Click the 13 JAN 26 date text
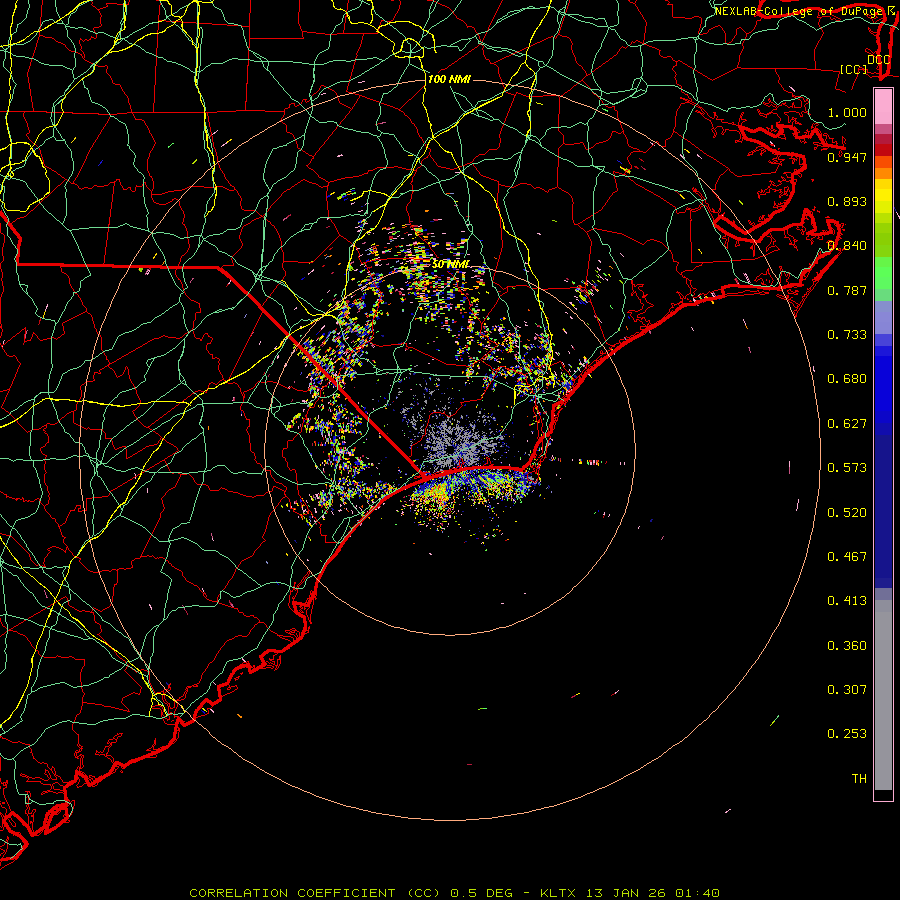Viewport: 900px width, 900px height. pos(626,893)
